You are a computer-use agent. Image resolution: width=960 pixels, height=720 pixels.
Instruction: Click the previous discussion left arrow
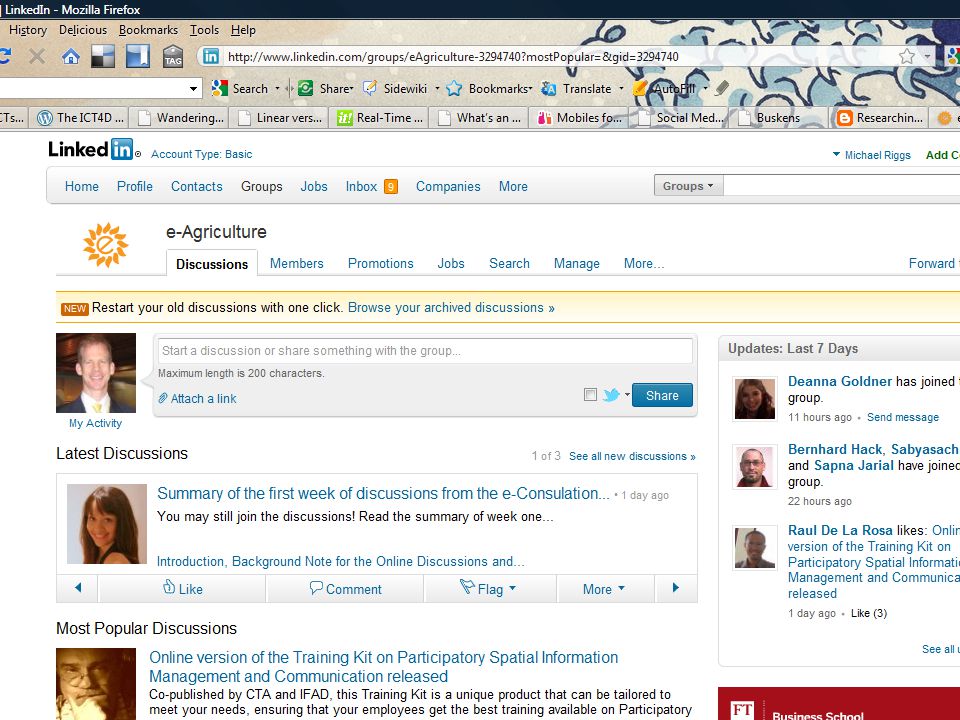[x=78, y=588]
